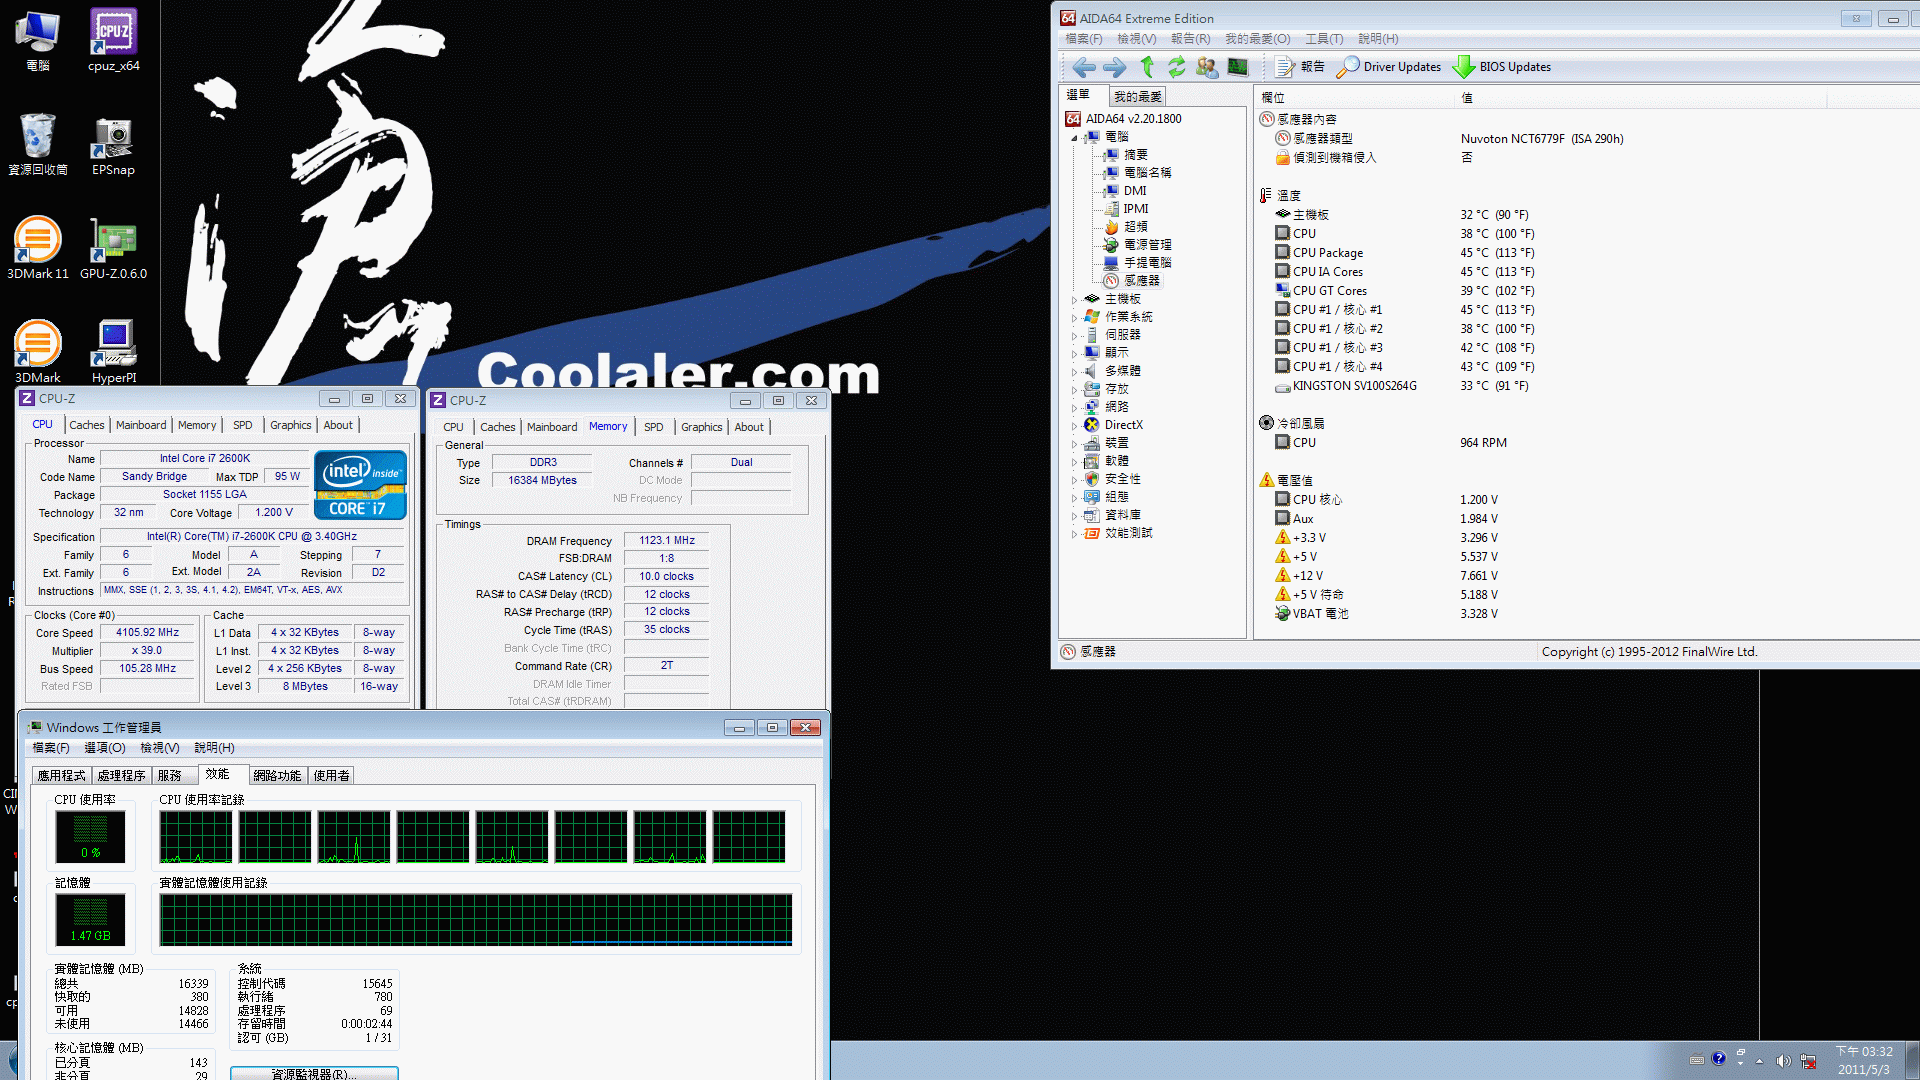
Task: Open the 報告 report button in AIDA64
Action: click(1300, 67)
